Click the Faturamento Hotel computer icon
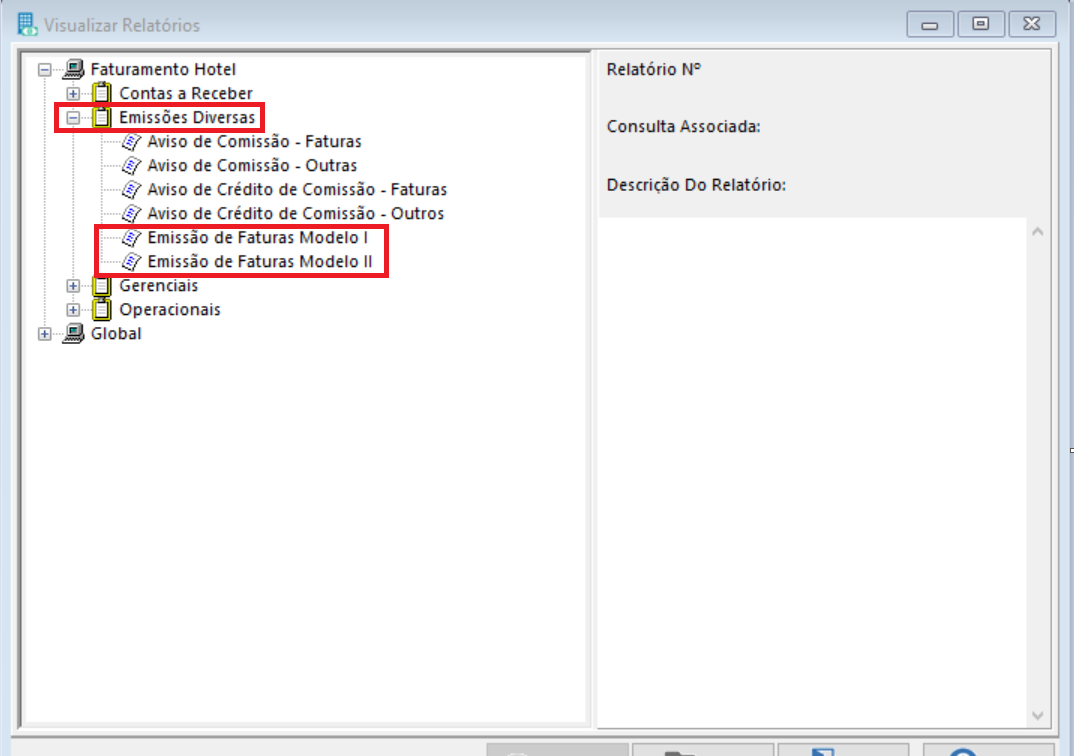Image resolution: width=1074 pixels, height=756 pixels. [x=73, y=69]
